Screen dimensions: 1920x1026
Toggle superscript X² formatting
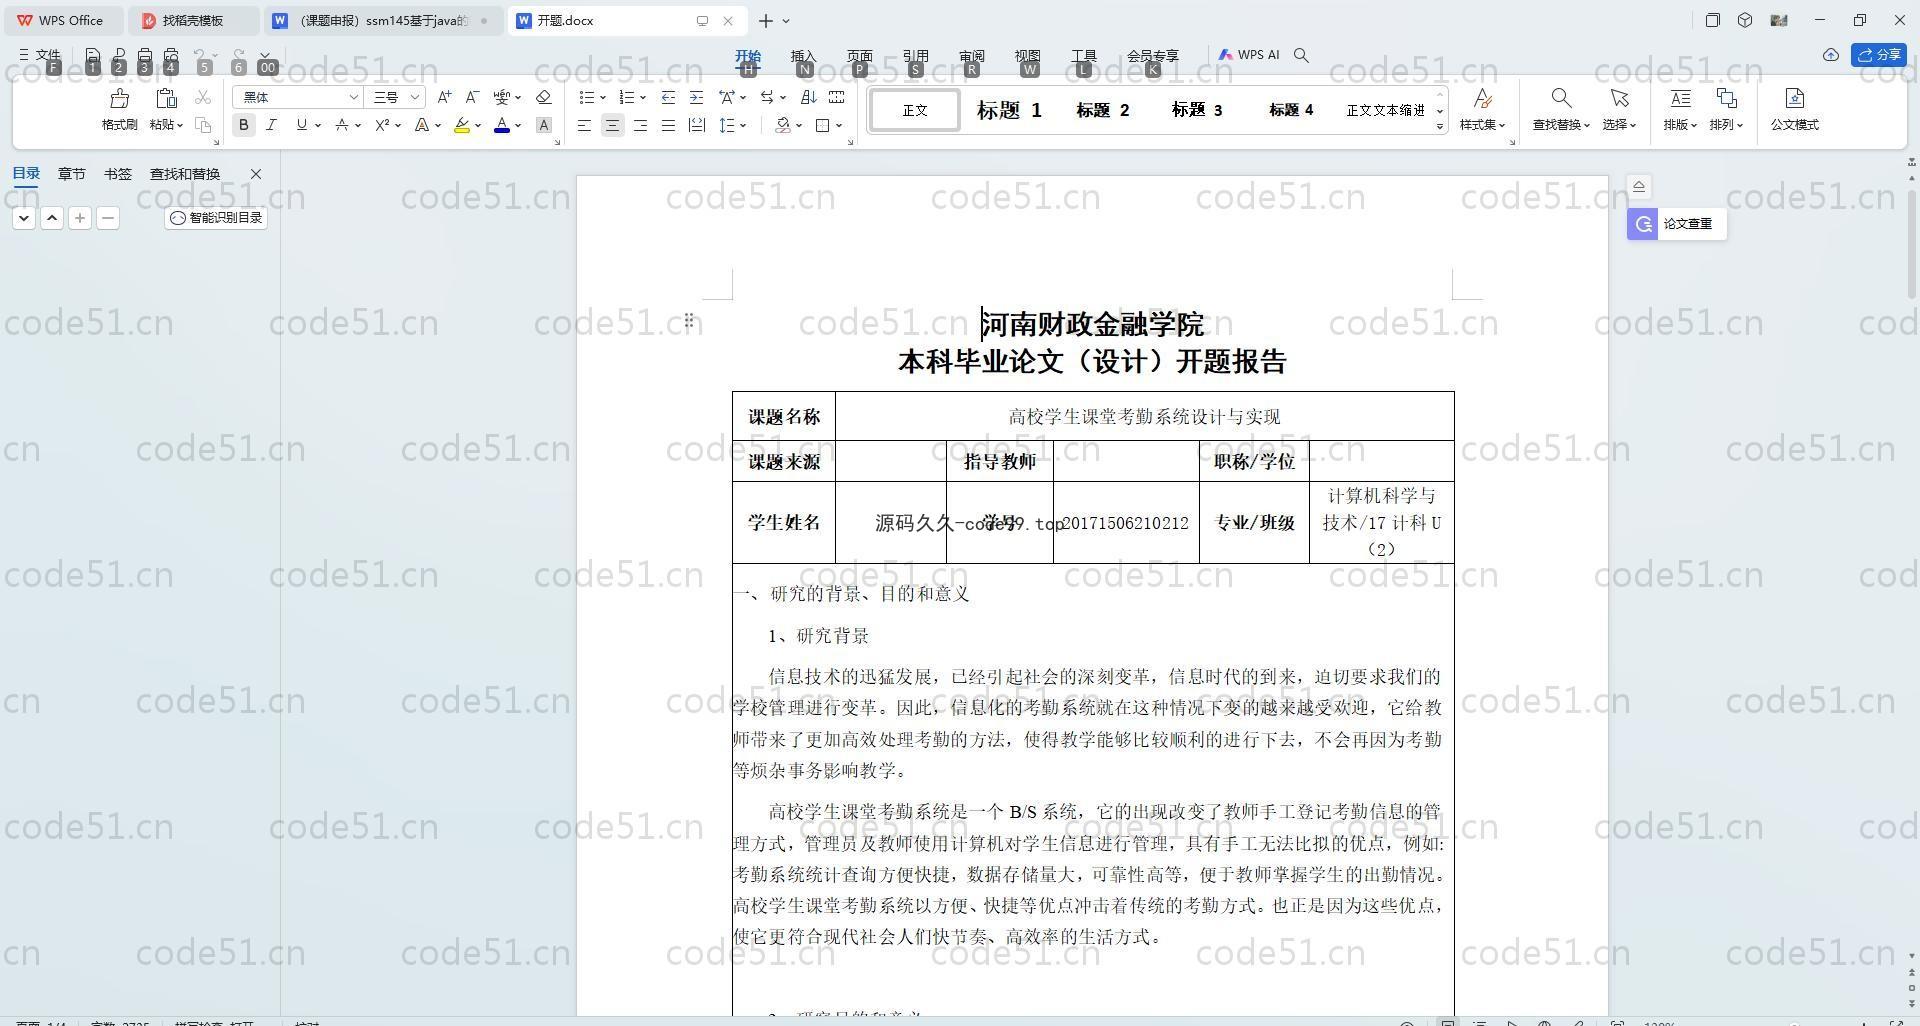tap(382, 125)
